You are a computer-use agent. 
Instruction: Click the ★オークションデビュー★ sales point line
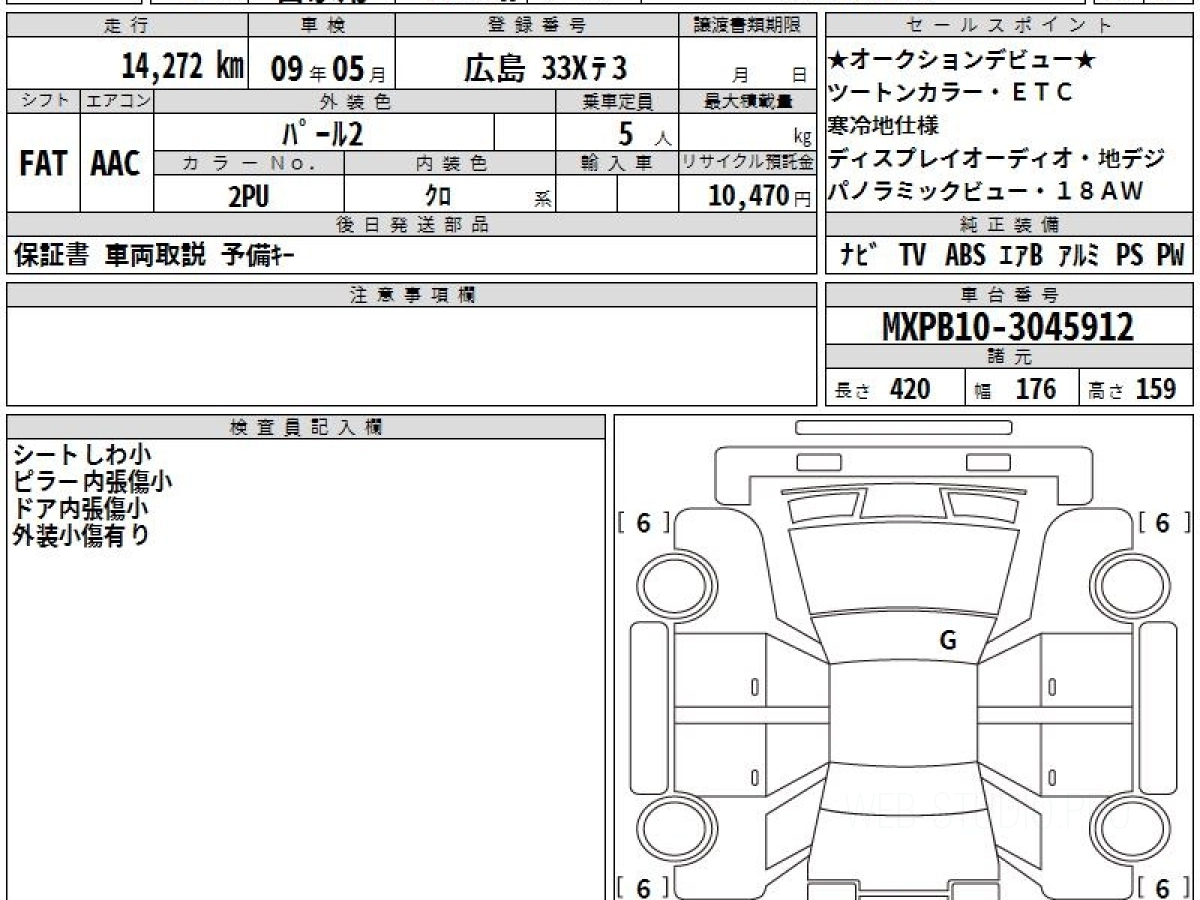coord(962,61)
